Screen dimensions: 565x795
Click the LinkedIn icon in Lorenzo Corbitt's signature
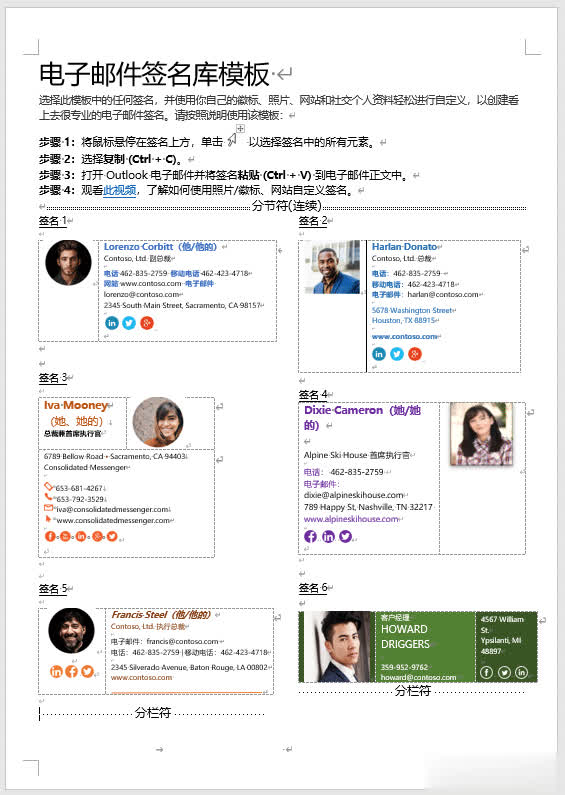pyautogui.click(x=112, y=322)
